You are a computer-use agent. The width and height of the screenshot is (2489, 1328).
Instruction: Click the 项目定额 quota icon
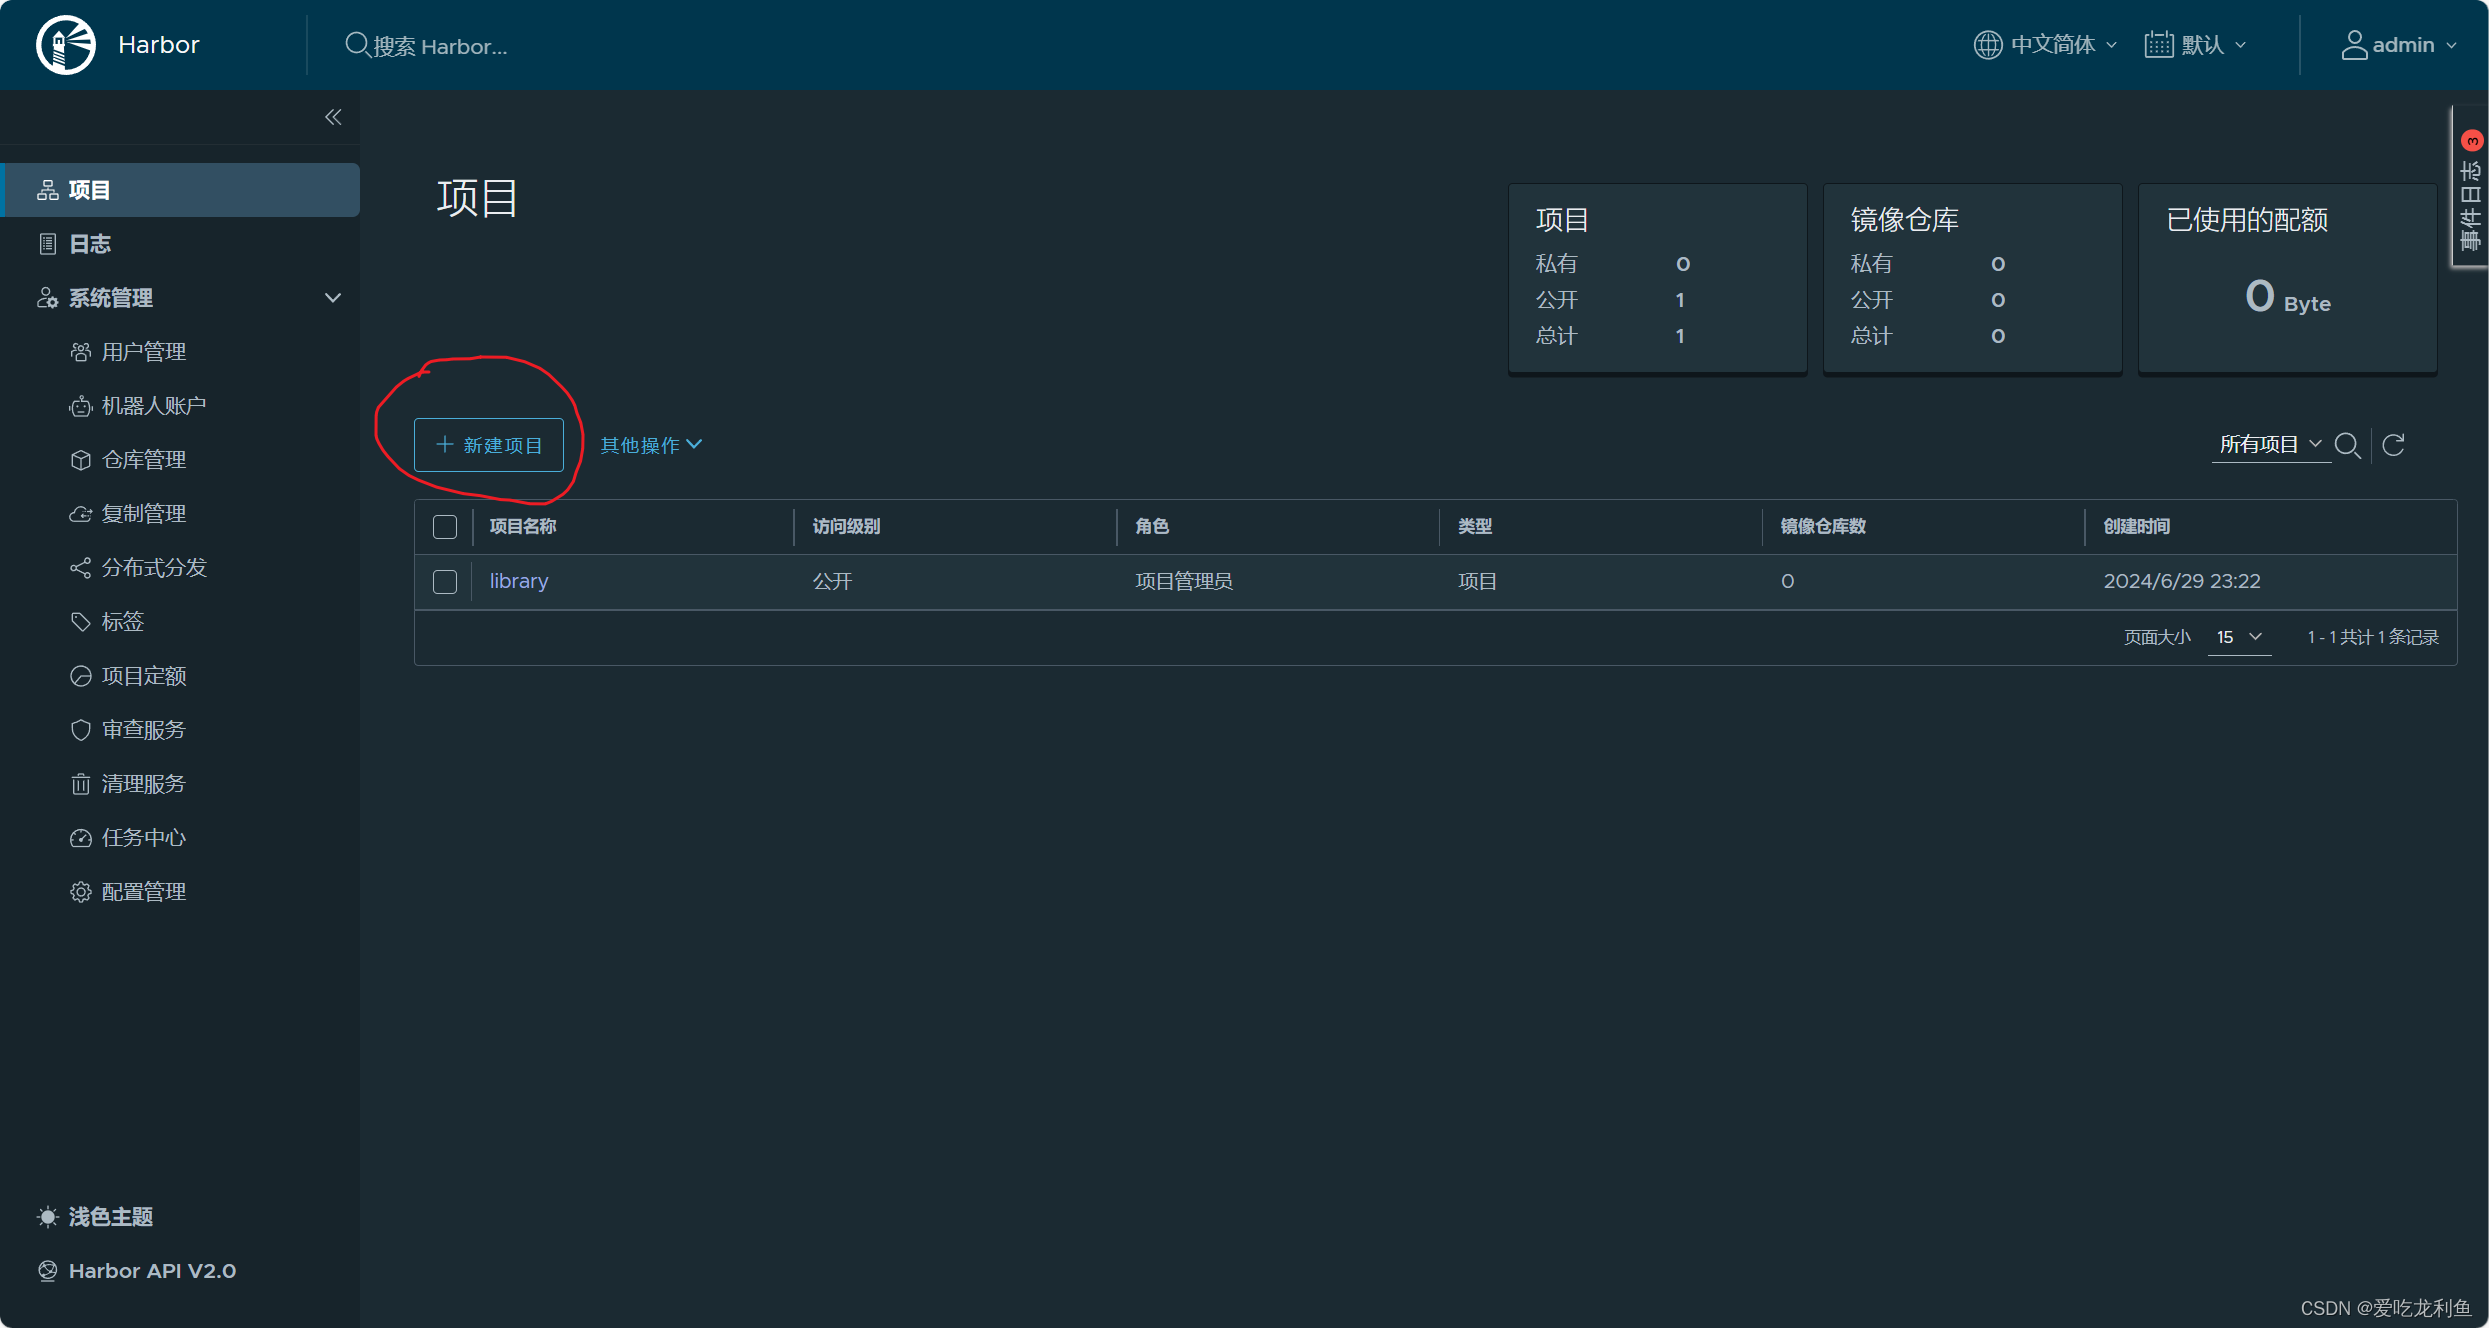[x=81, y=676]
